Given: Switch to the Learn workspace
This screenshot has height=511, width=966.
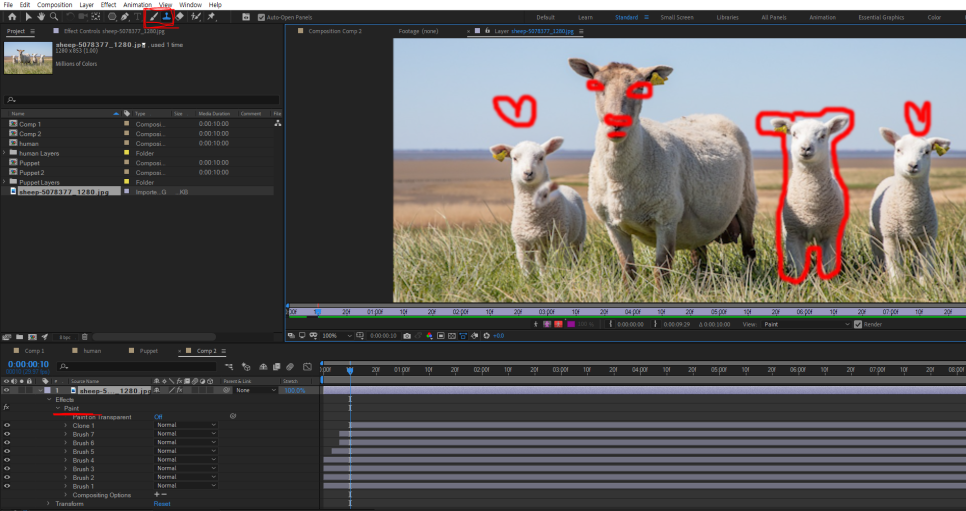Looking at the screenshot, I should (585, 17).
